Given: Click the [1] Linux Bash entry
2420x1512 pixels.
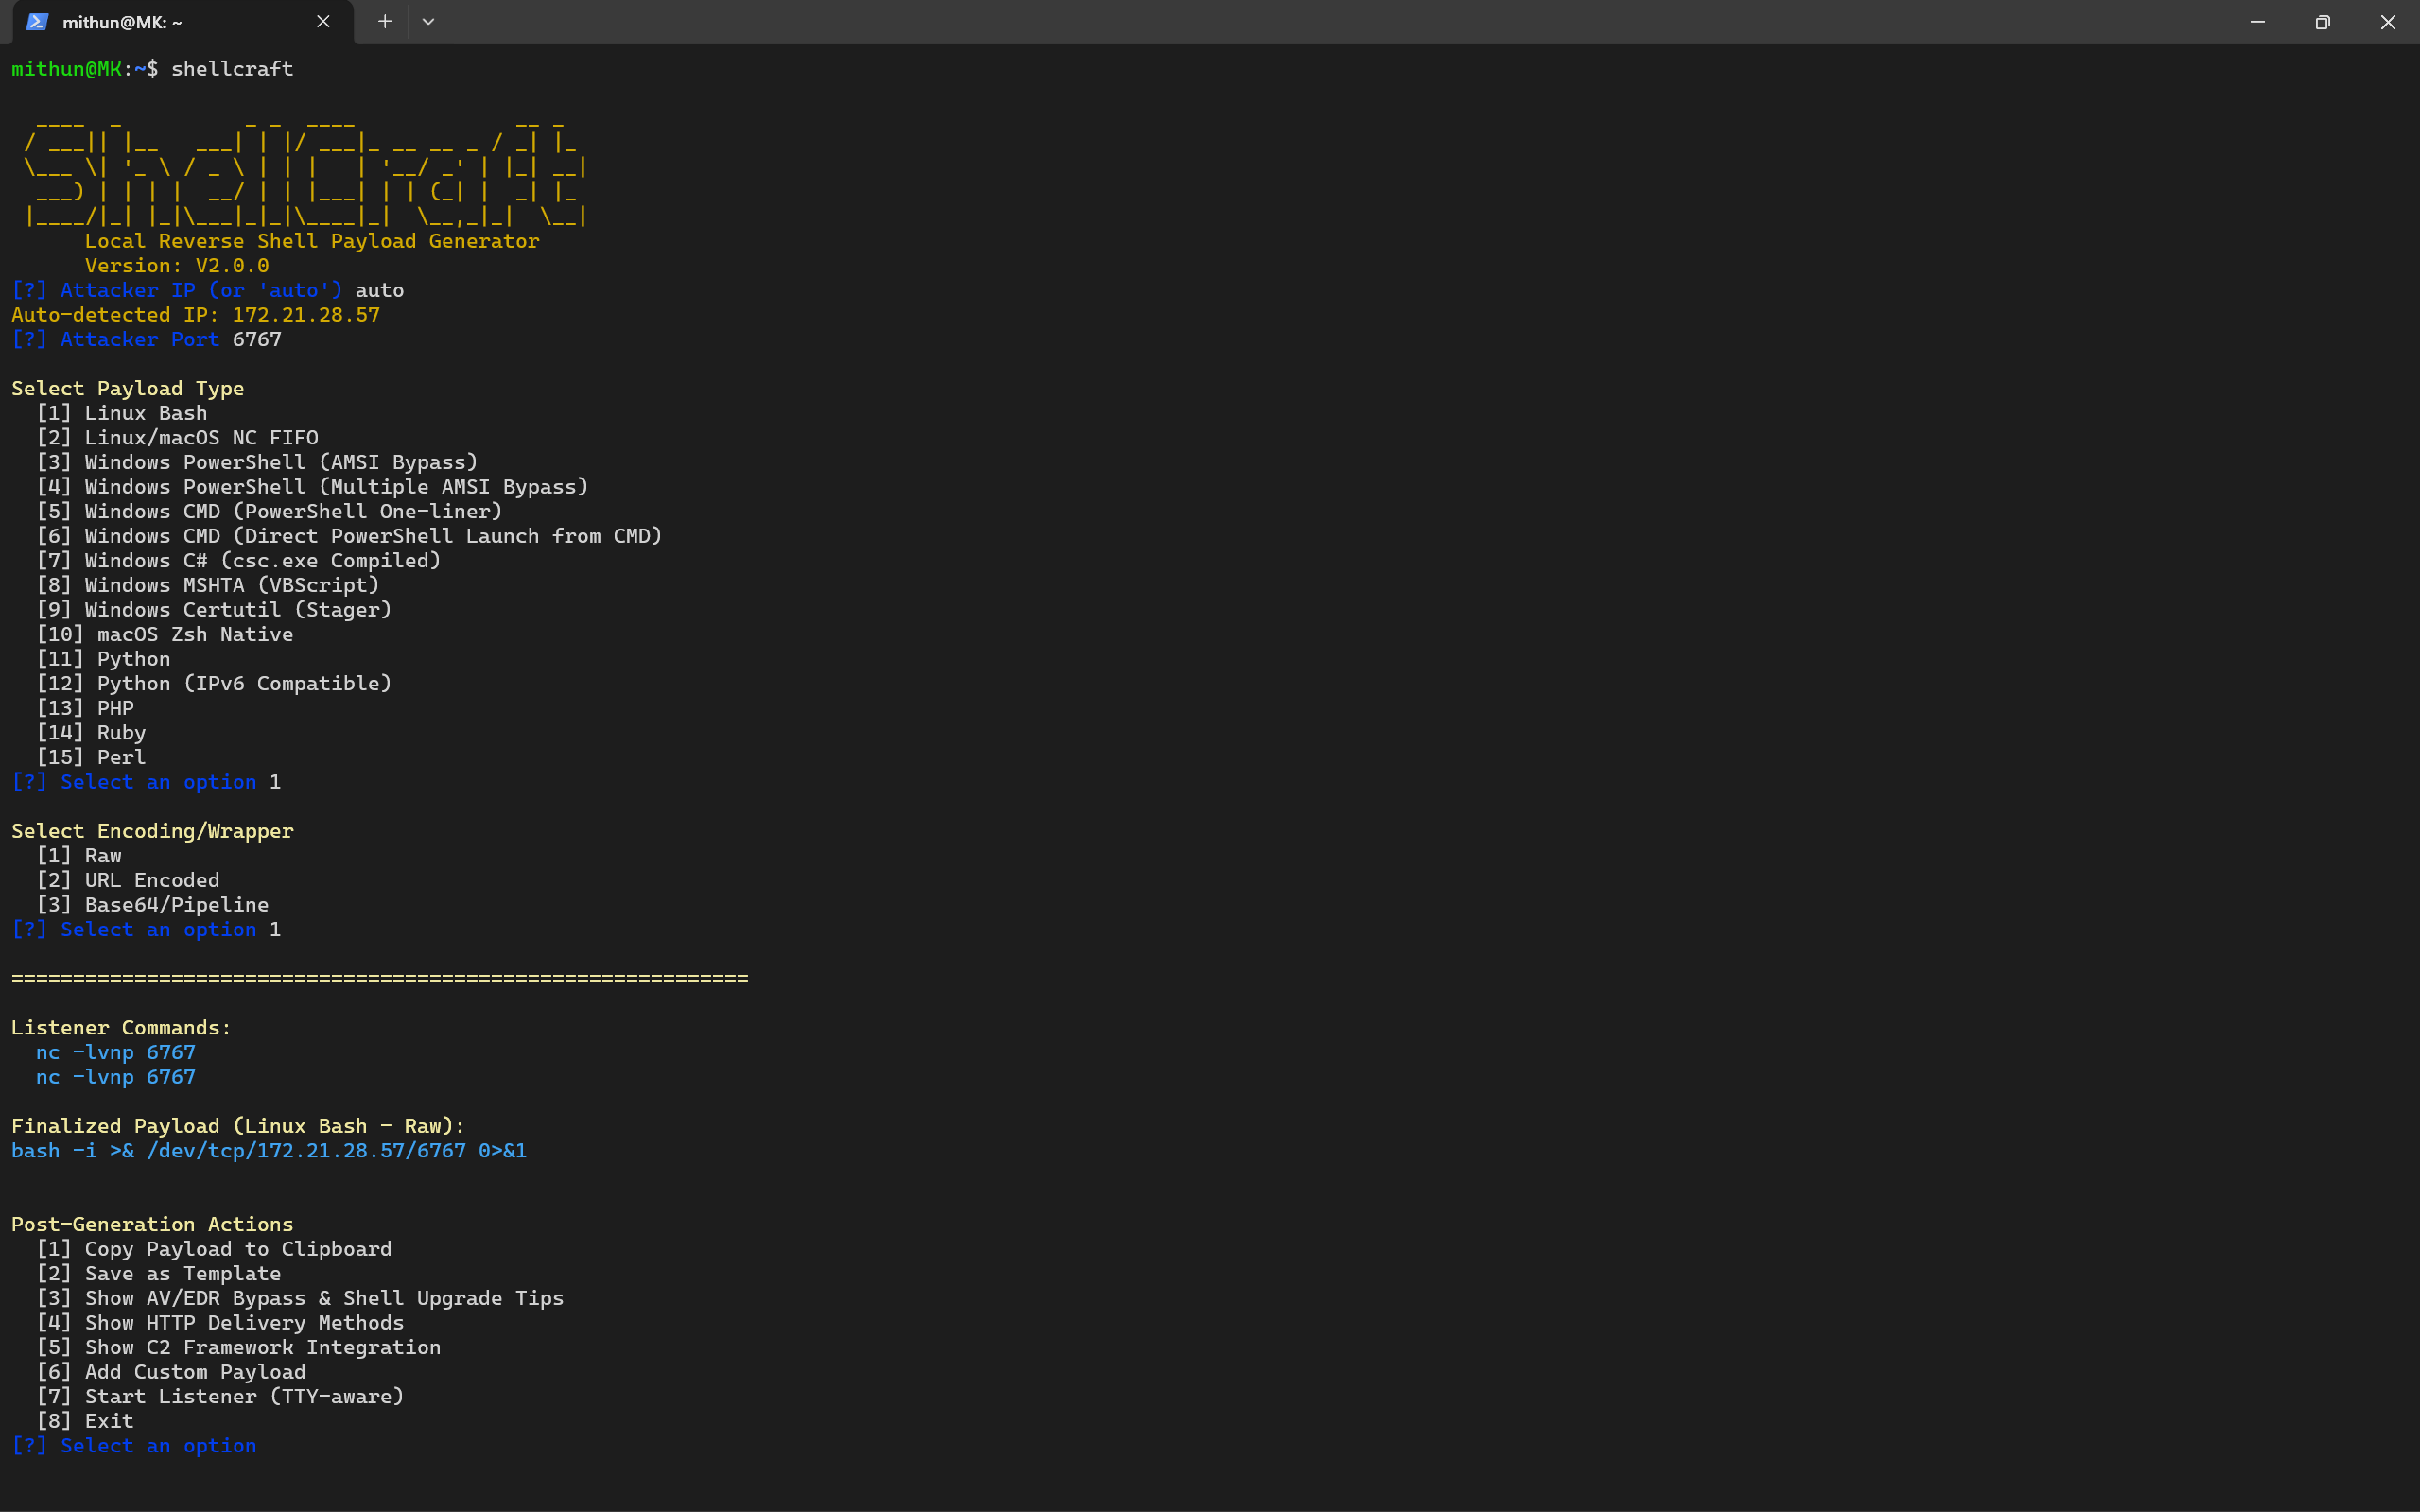Looking at the screenshot, I should coord(122,413).
